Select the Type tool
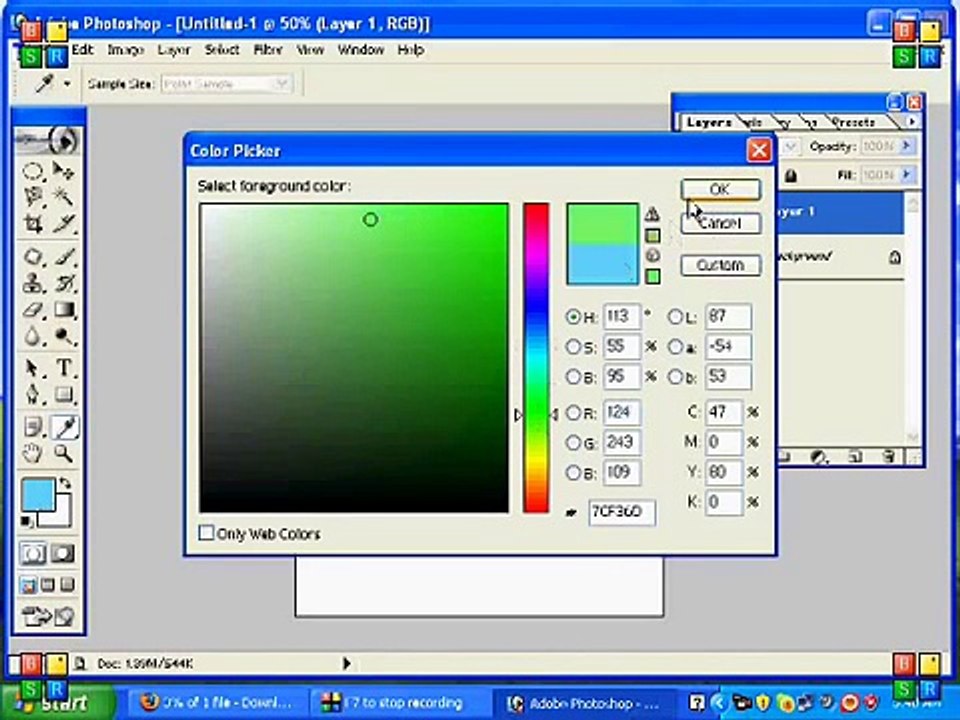The image size is (960, 720). click(x=64, y=367)
